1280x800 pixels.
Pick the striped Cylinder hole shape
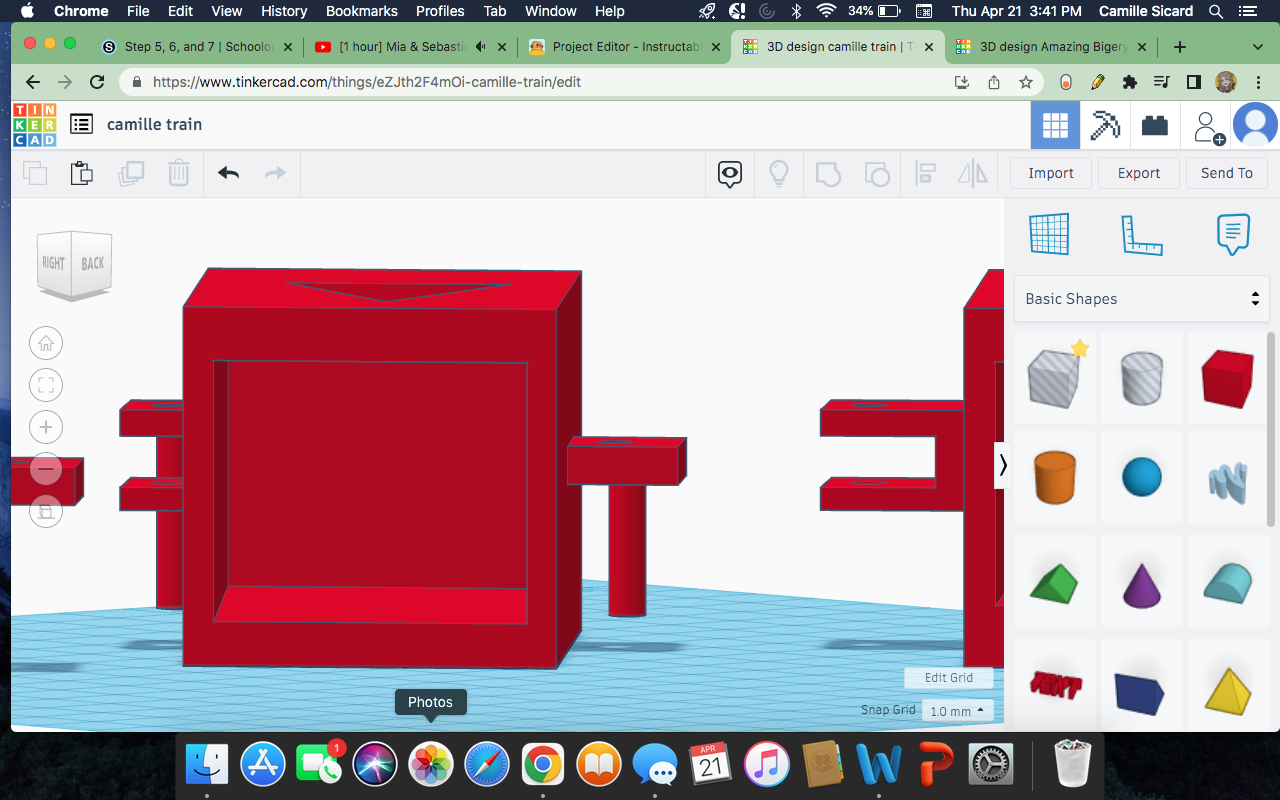[x=1142, y=377]
